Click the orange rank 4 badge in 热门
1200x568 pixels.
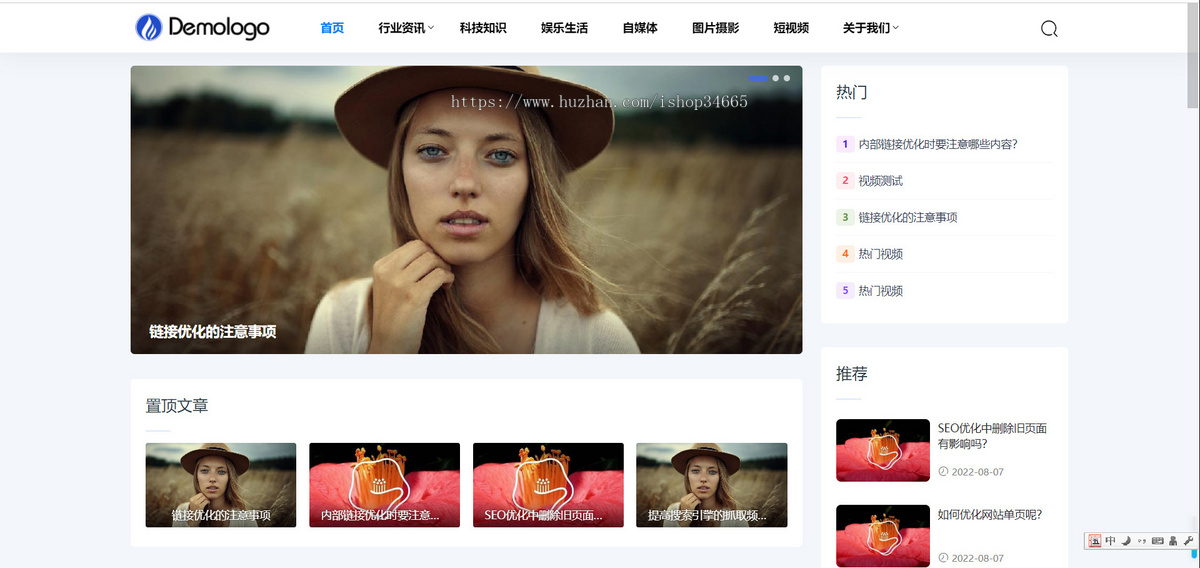click(x=845, y=254)
